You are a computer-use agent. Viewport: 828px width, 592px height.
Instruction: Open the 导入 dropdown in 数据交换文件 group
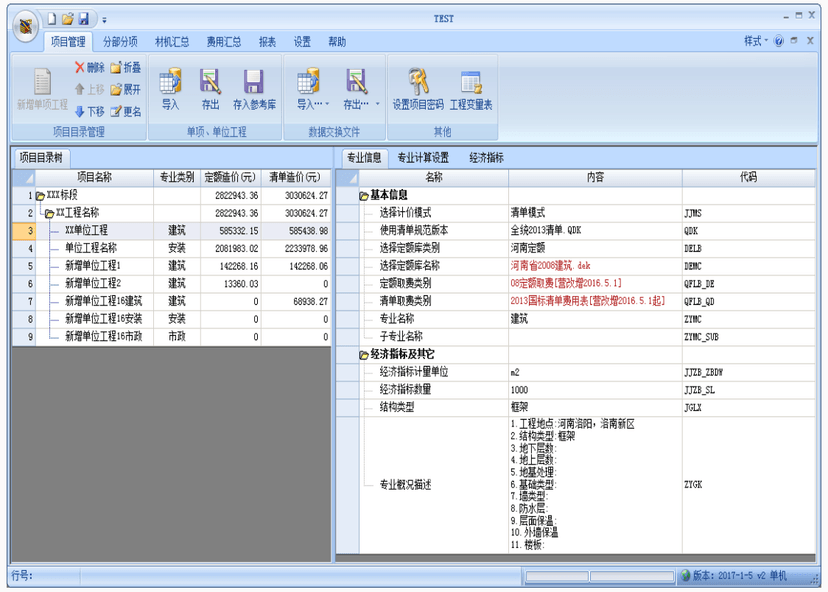tap(313, 104)
